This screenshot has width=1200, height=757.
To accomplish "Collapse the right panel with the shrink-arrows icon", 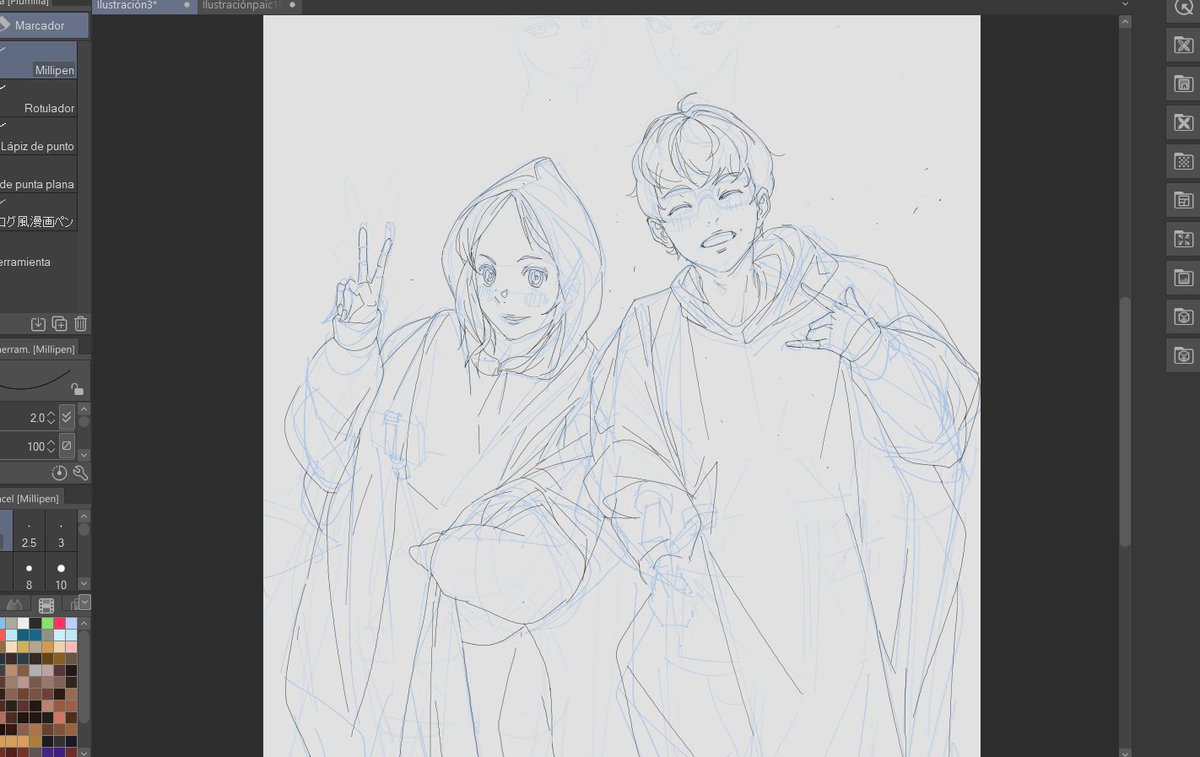I will pos(1182,239).
